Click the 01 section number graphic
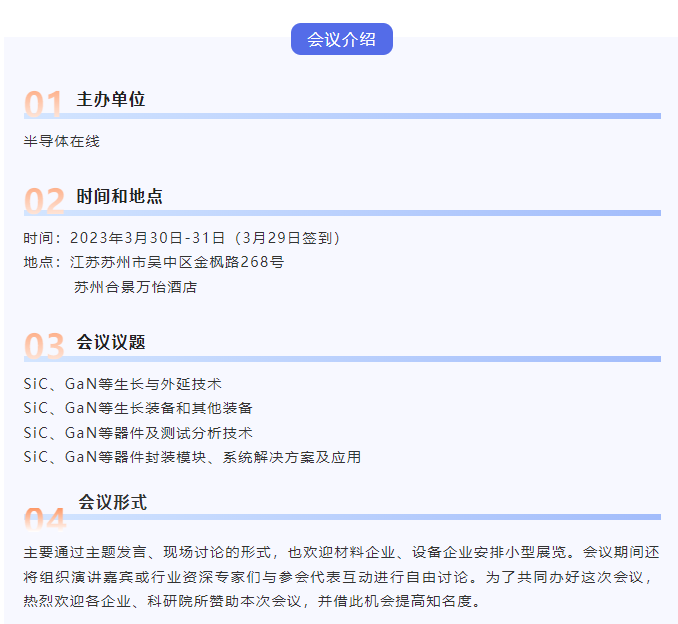This screenshot has height=624, width=678. (x=44, y=104)
